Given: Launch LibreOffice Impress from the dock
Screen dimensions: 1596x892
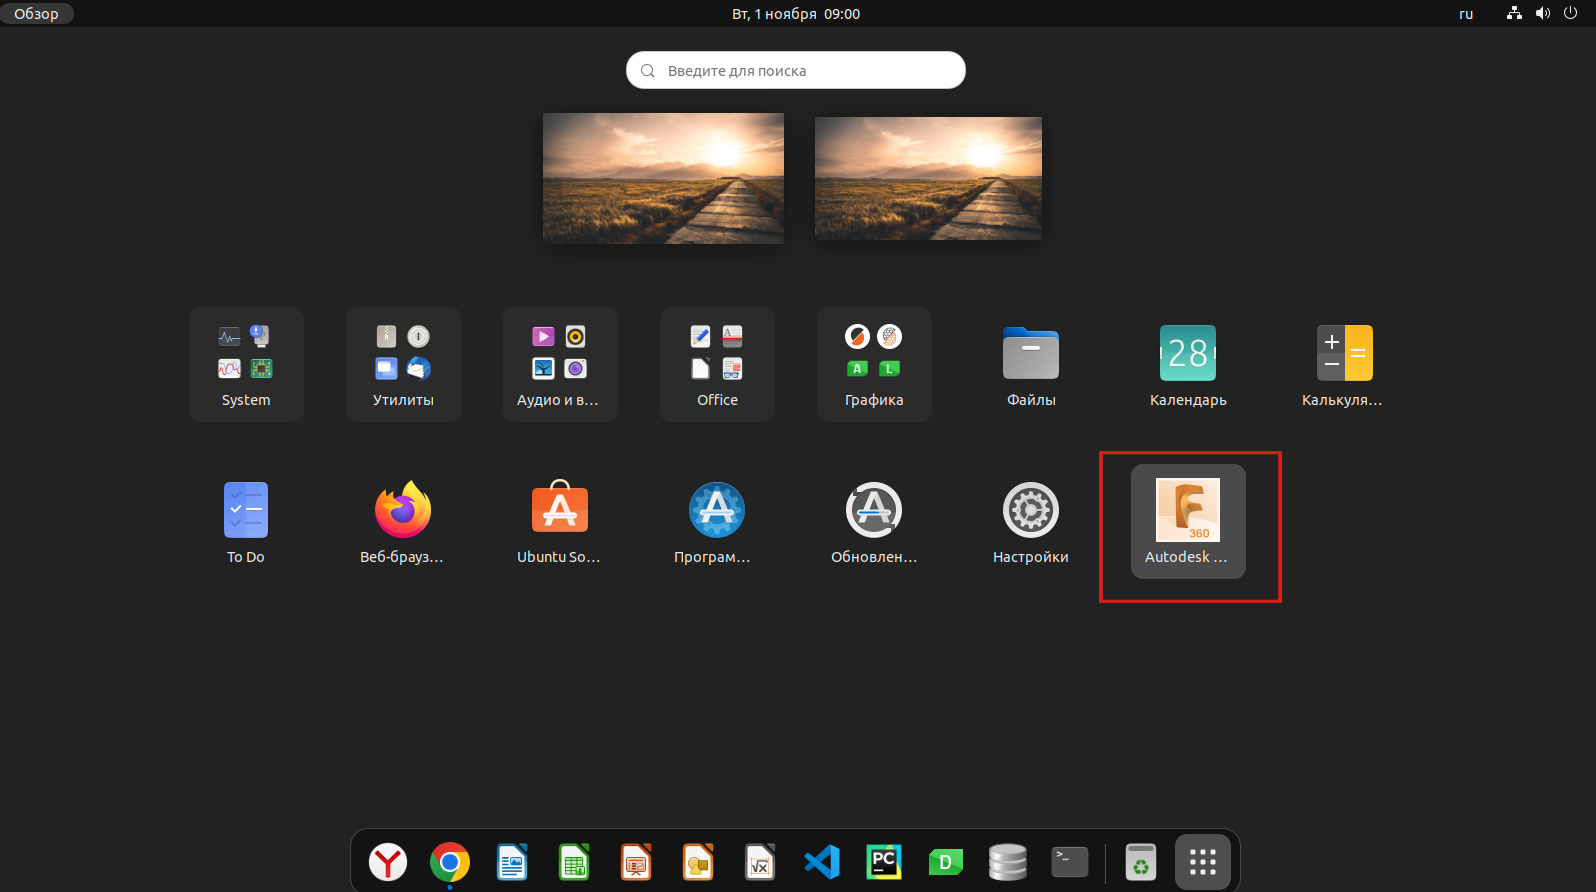Looking at the screenshot, I should [636, 862].
